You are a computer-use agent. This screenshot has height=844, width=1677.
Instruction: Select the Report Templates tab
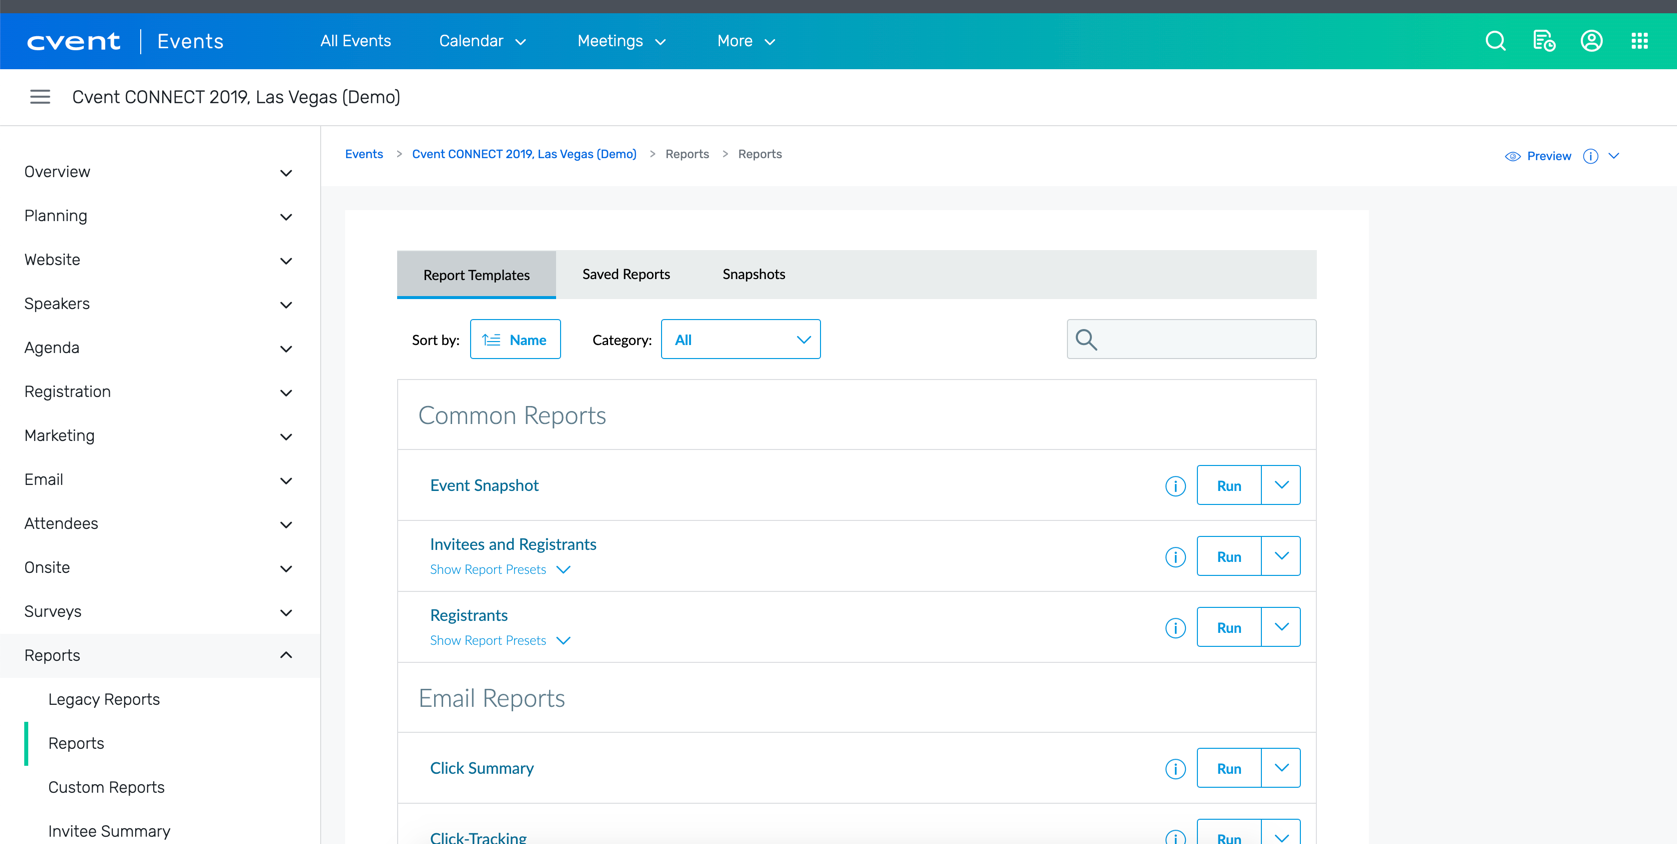pyautogui.click(x=476, y=275)
